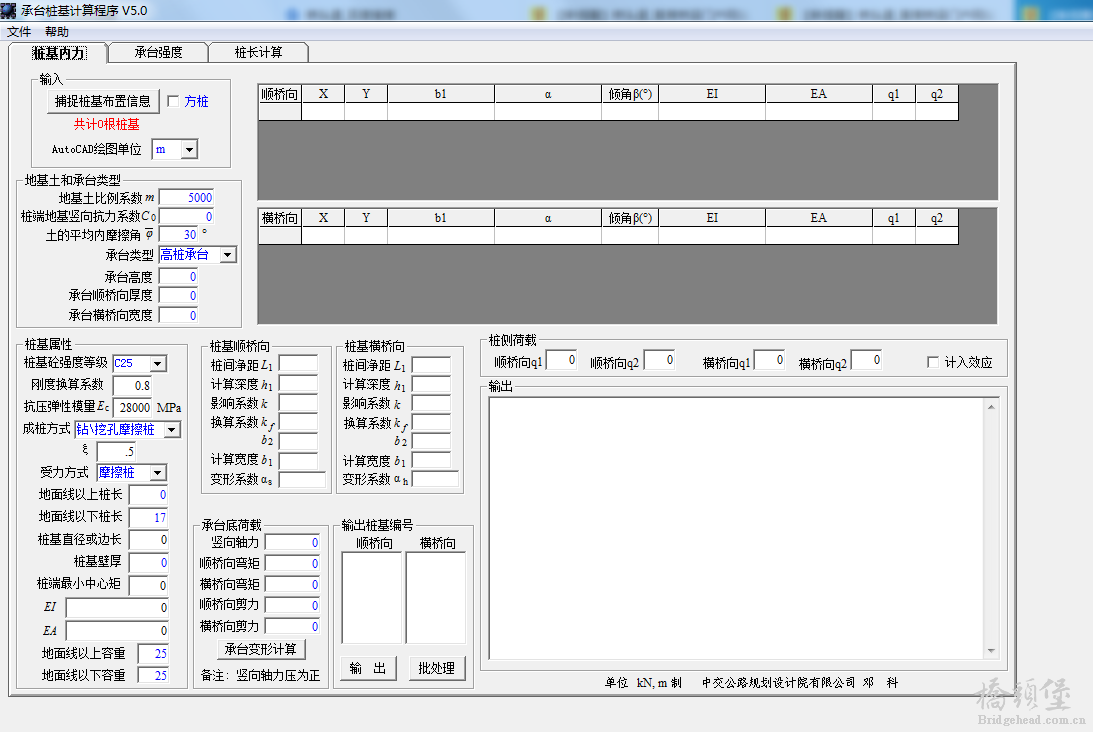The image size is (1093, 732).
Task: Open the 承台类型 dropdown
Action: point(227,255)
